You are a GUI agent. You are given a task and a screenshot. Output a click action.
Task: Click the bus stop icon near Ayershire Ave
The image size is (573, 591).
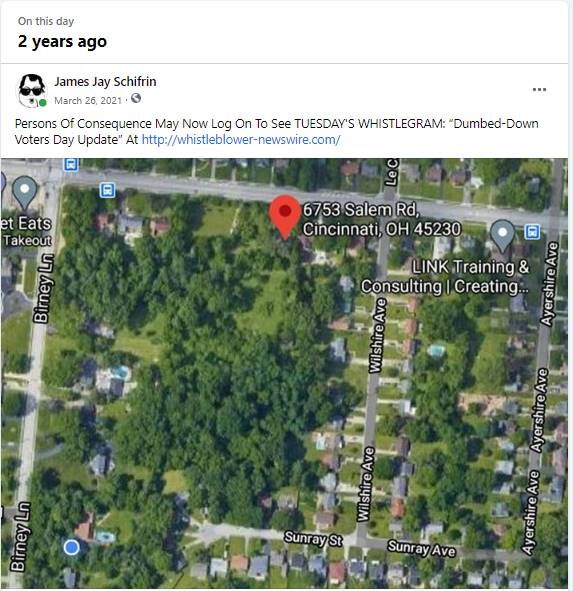click(x=532, y=232)
